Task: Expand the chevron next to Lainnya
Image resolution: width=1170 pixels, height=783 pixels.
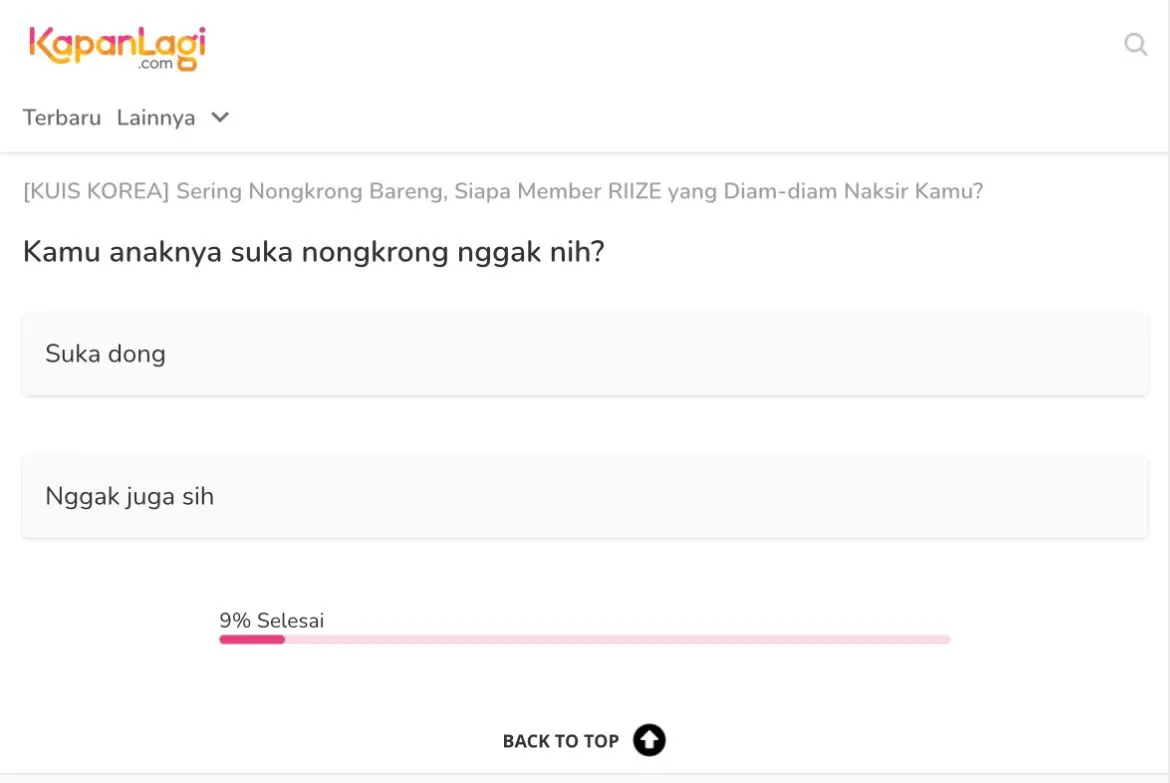Action: [x=220, y=118]
